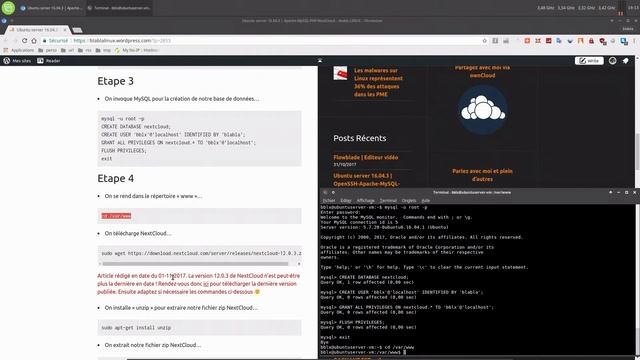Click the terminal command prompt line
Image resolution: width=640 pixels, height=360 pixels.
tap(363, 352)
